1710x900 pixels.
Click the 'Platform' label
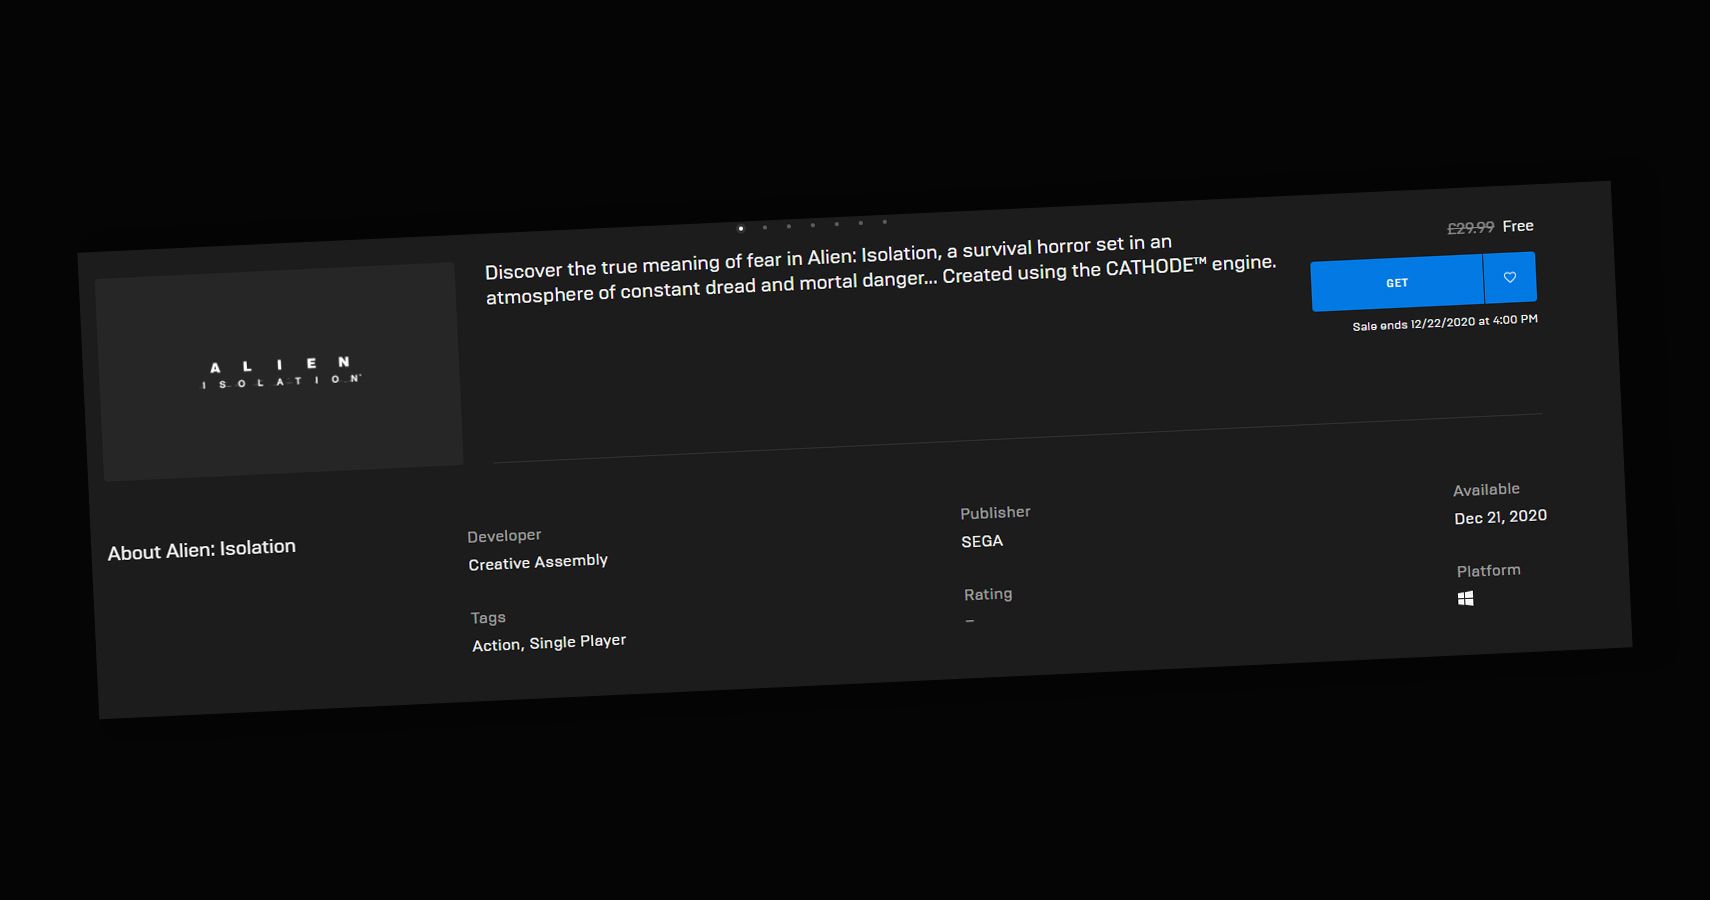point(1488,571)
